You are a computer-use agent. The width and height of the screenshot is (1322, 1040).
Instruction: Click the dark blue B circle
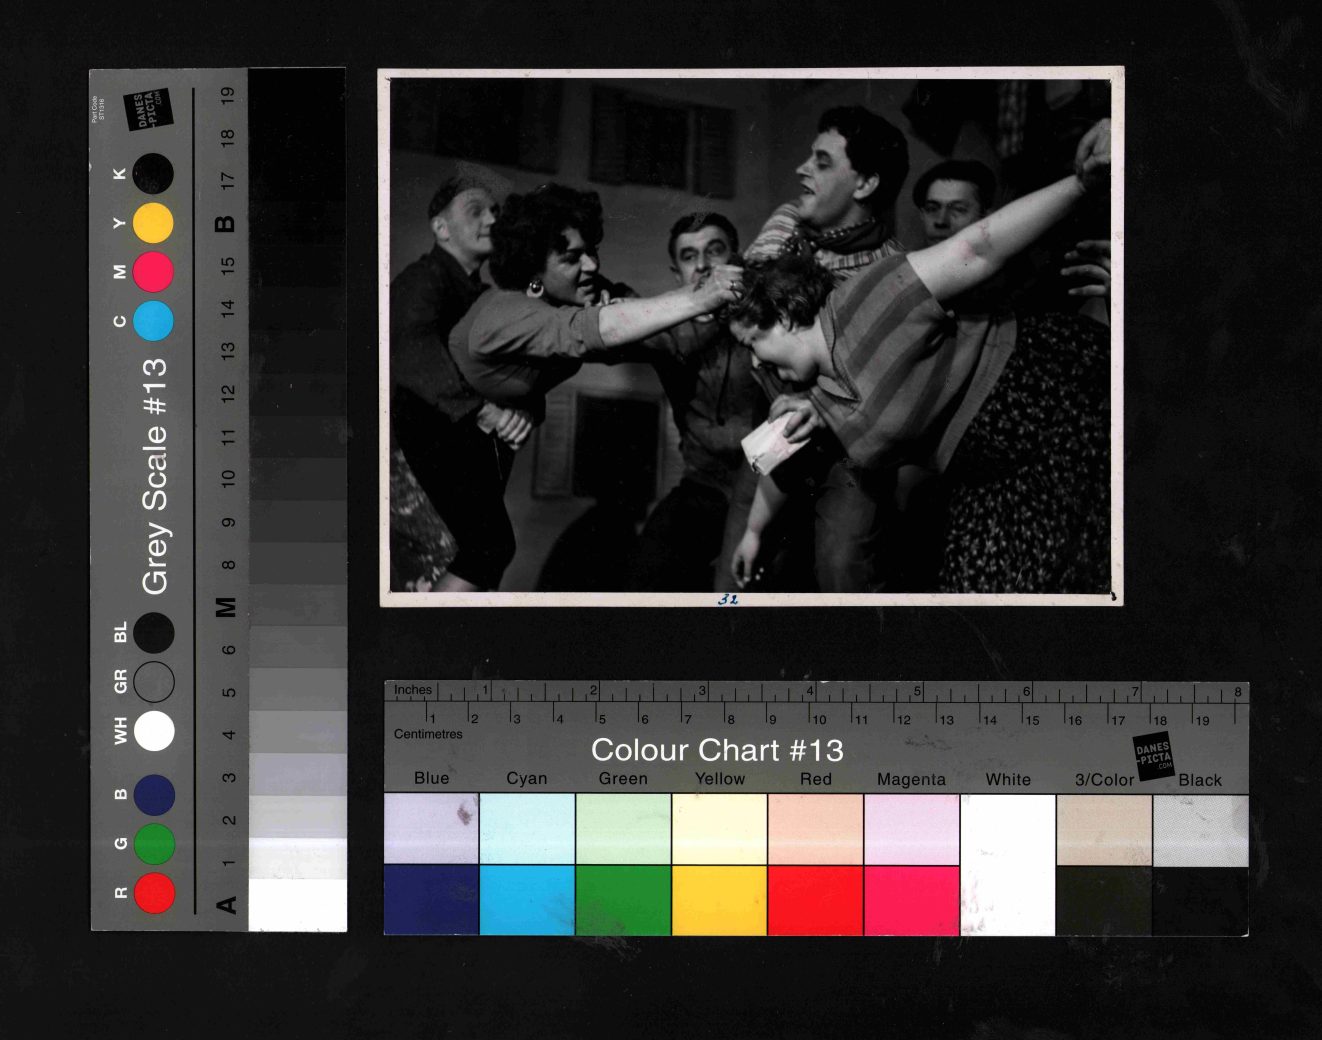(x=154, y=794)
